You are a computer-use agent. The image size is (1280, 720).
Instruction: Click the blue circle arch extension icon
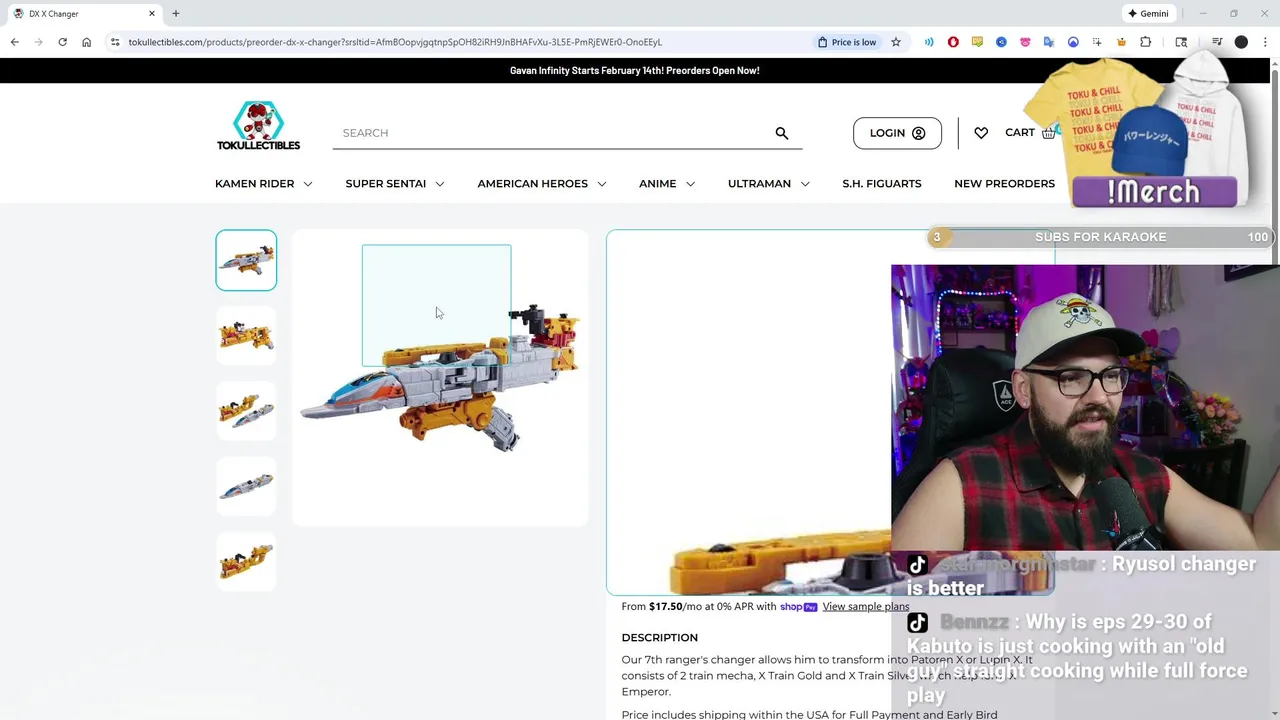(1073, 42)
